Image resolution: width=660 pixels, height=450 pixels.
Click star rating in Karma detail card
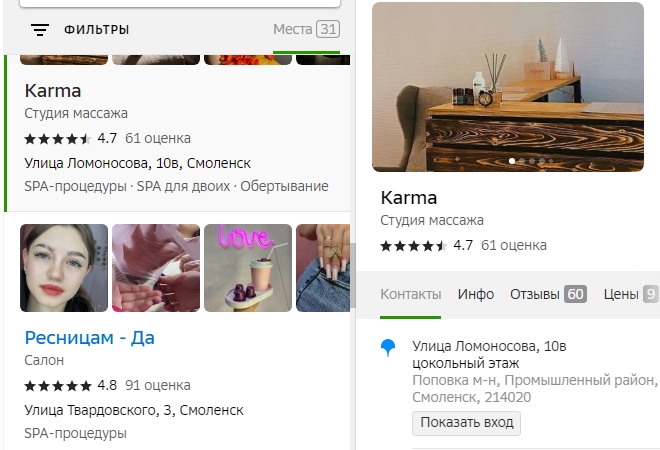[x=414, y=245]
